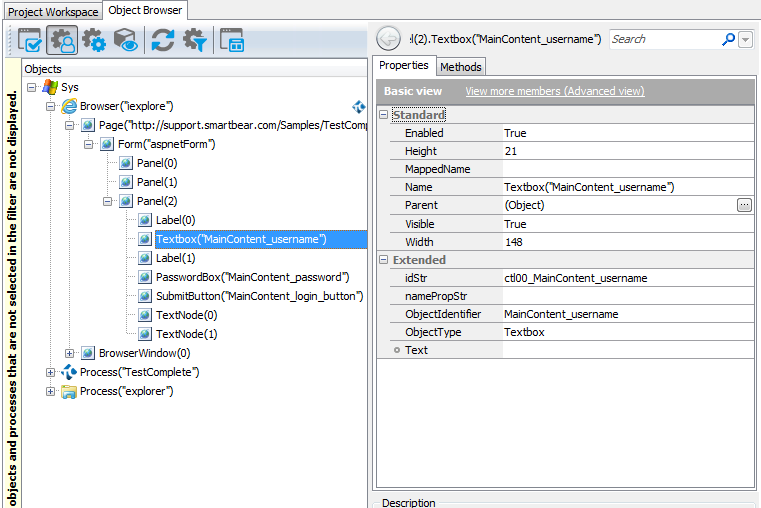Collapse the Panel(2) tree node
761x508 pixels.
[x=108, y=201]
